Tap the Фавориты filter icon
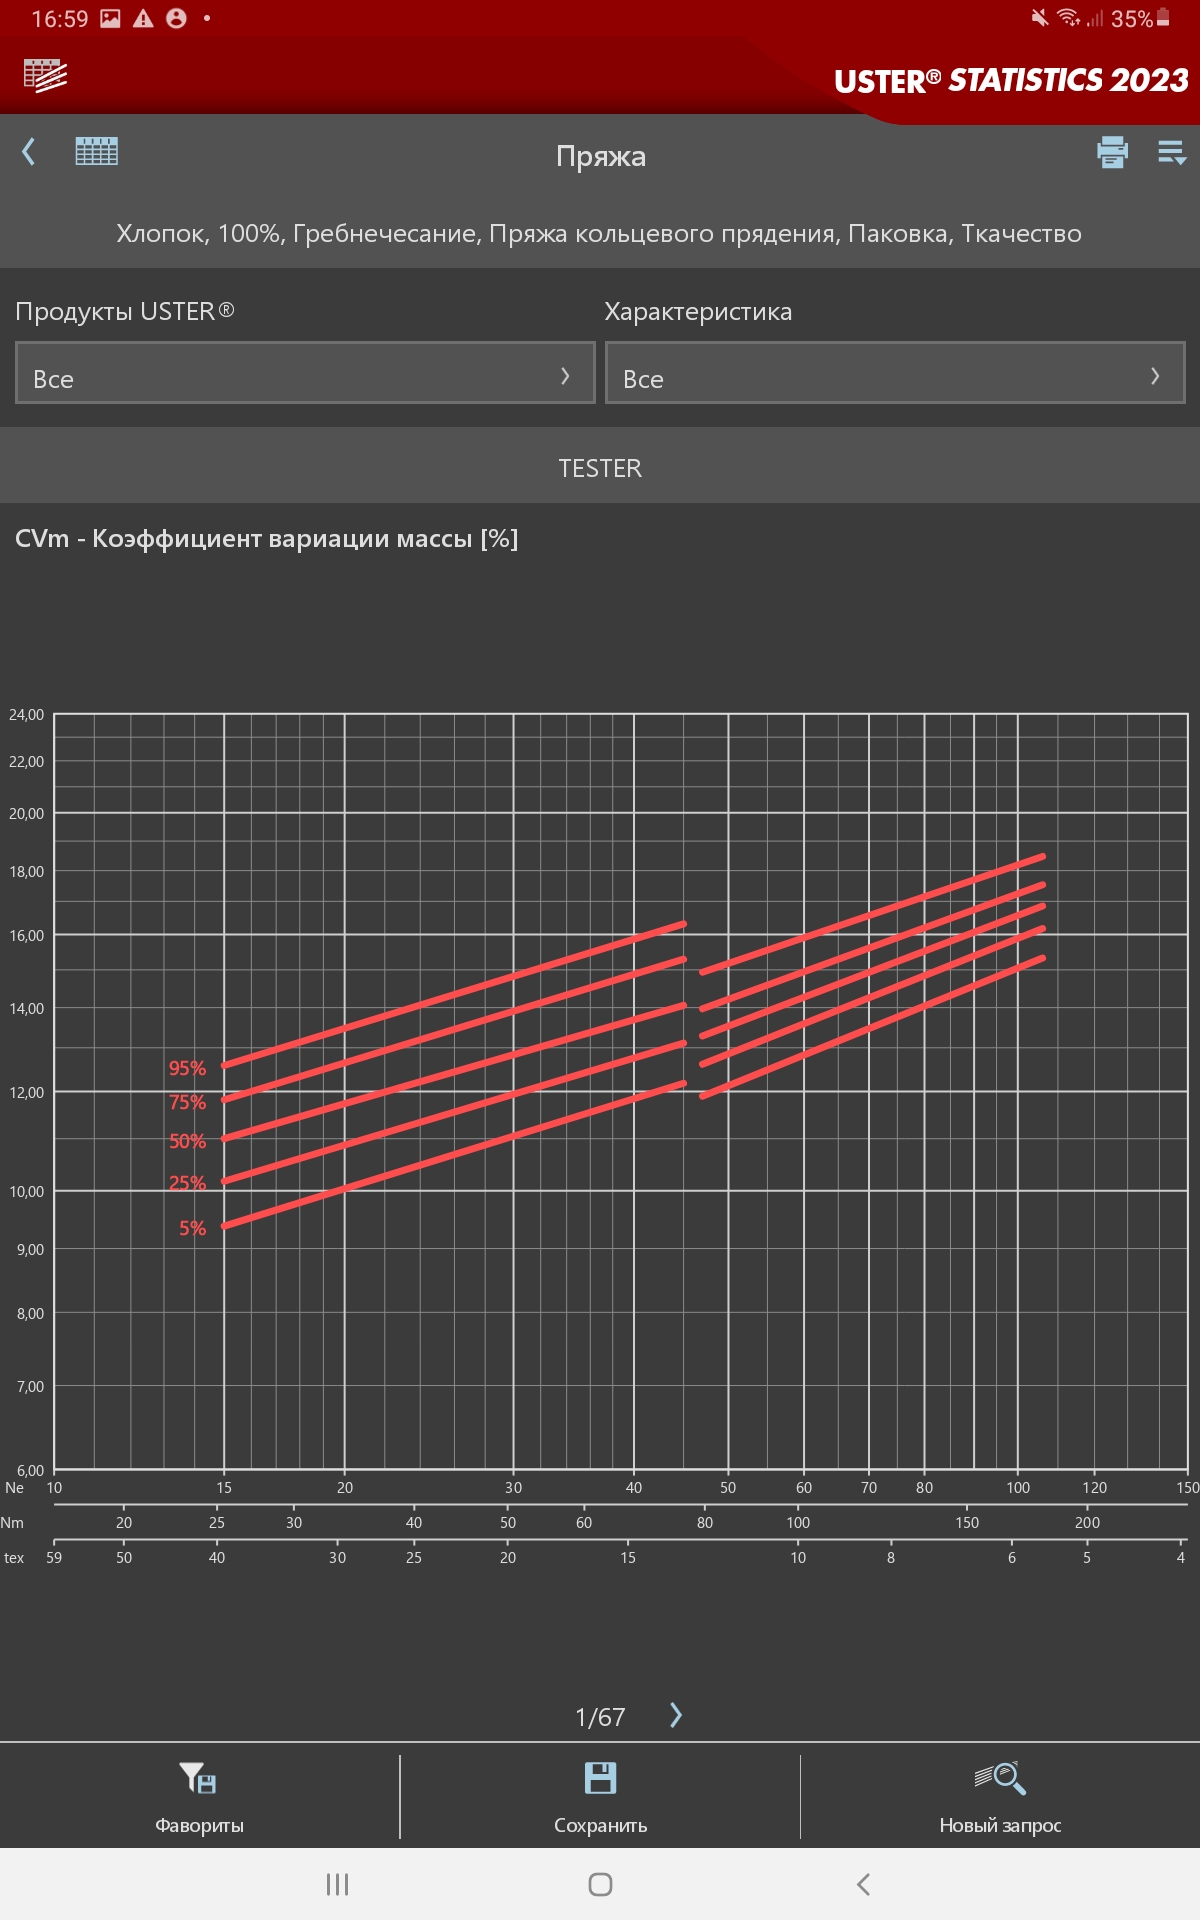 click(198, 1778)
